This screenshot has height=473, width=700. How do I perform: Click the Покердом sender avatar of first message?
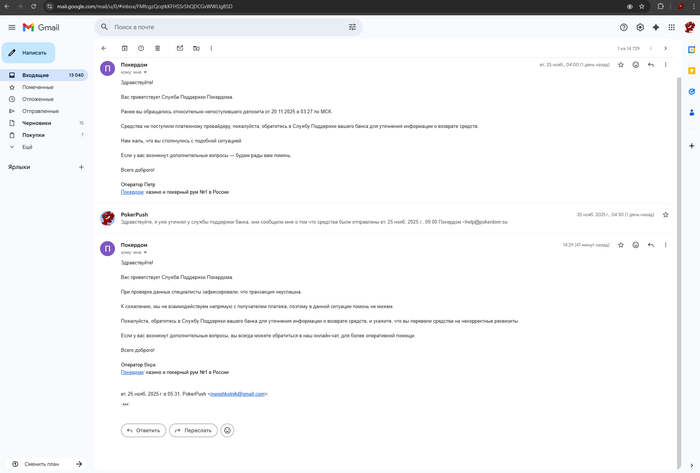coord(108,68)
